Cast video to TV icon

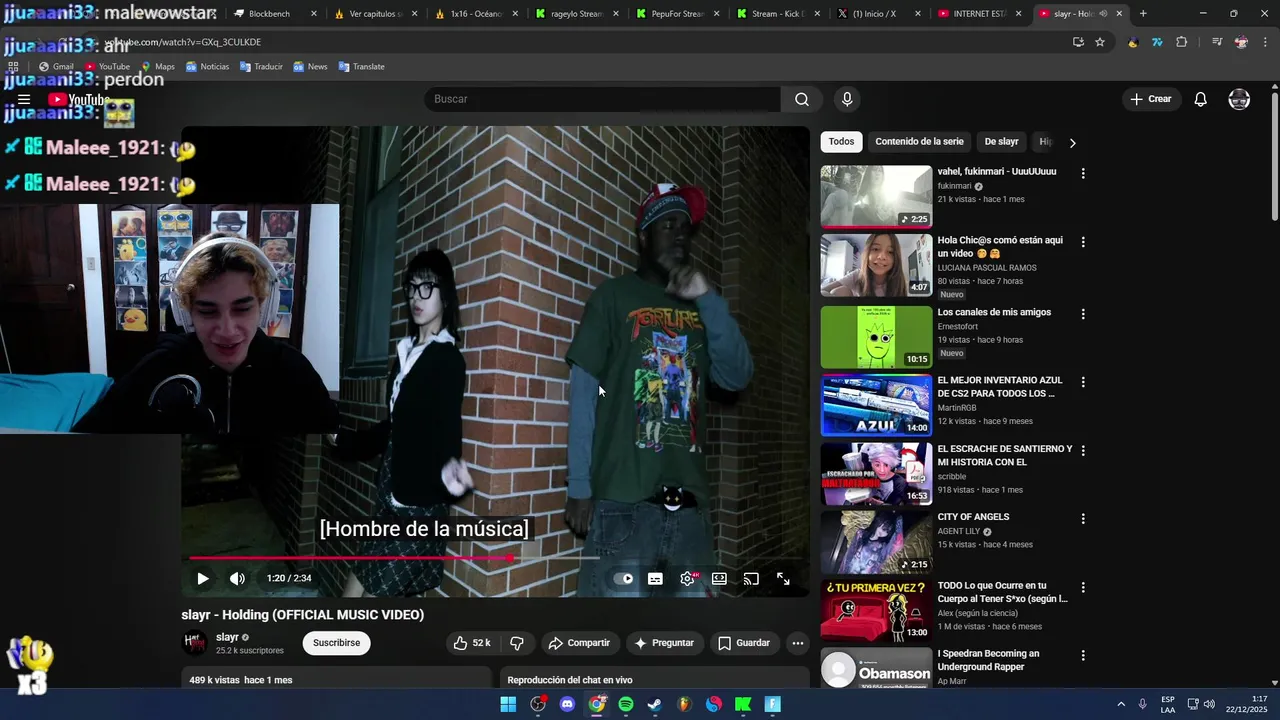[751, 578]
